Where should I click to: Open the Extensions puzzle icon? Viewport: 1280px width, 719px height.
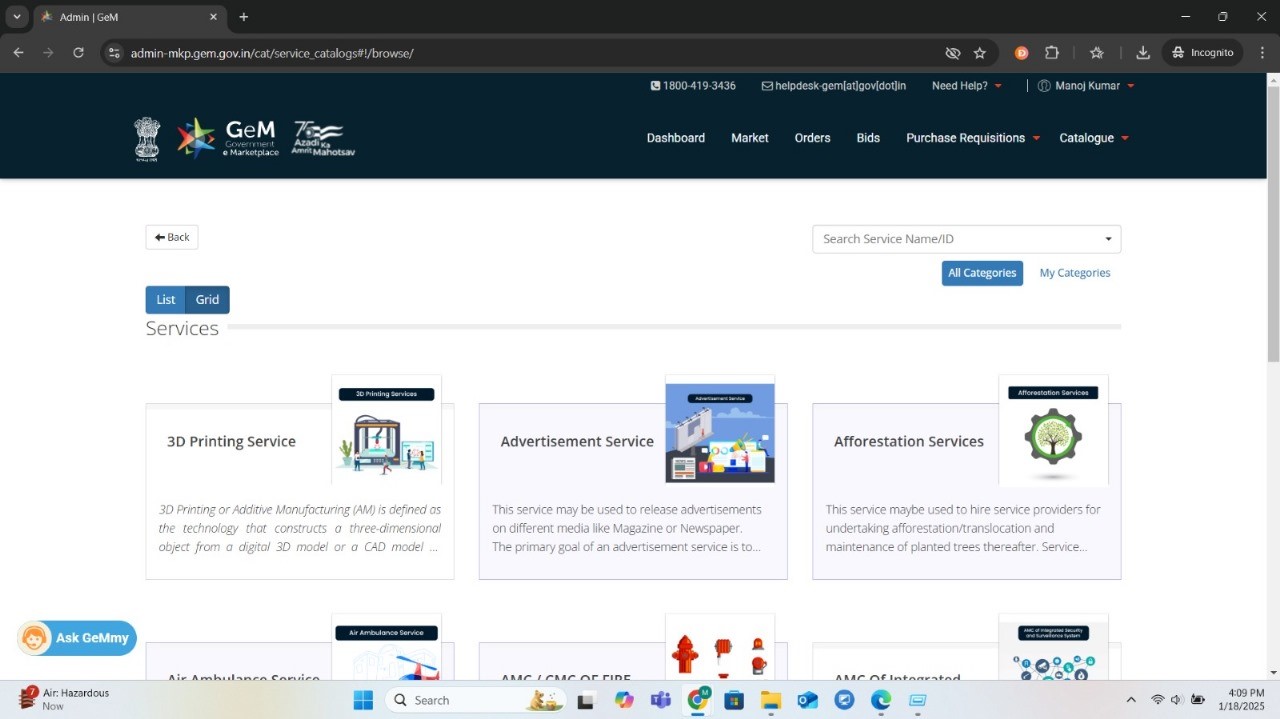tap(1051, 53)
